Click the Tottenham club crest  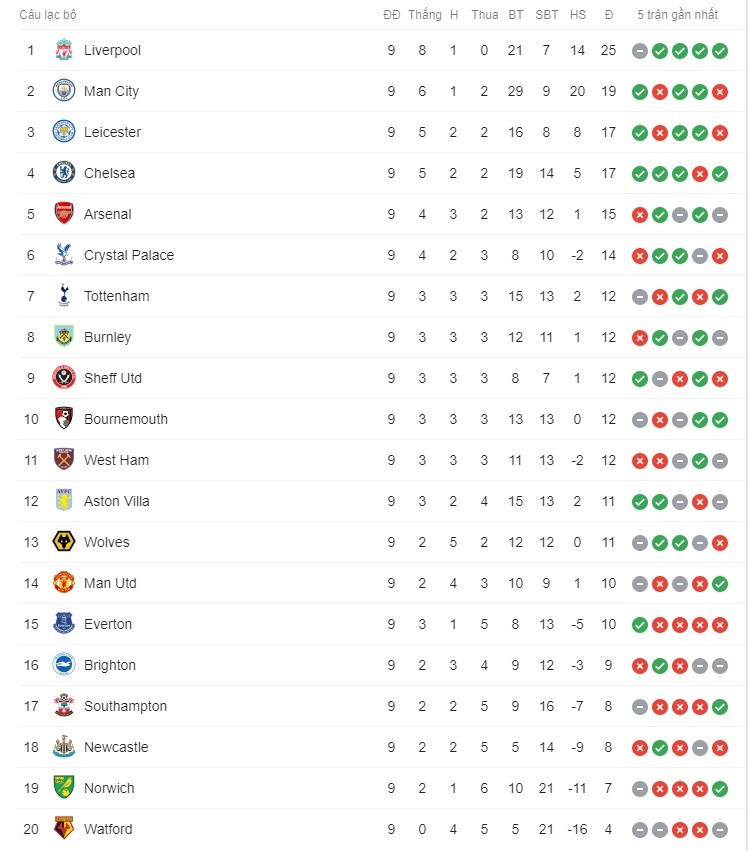[64, 296]
